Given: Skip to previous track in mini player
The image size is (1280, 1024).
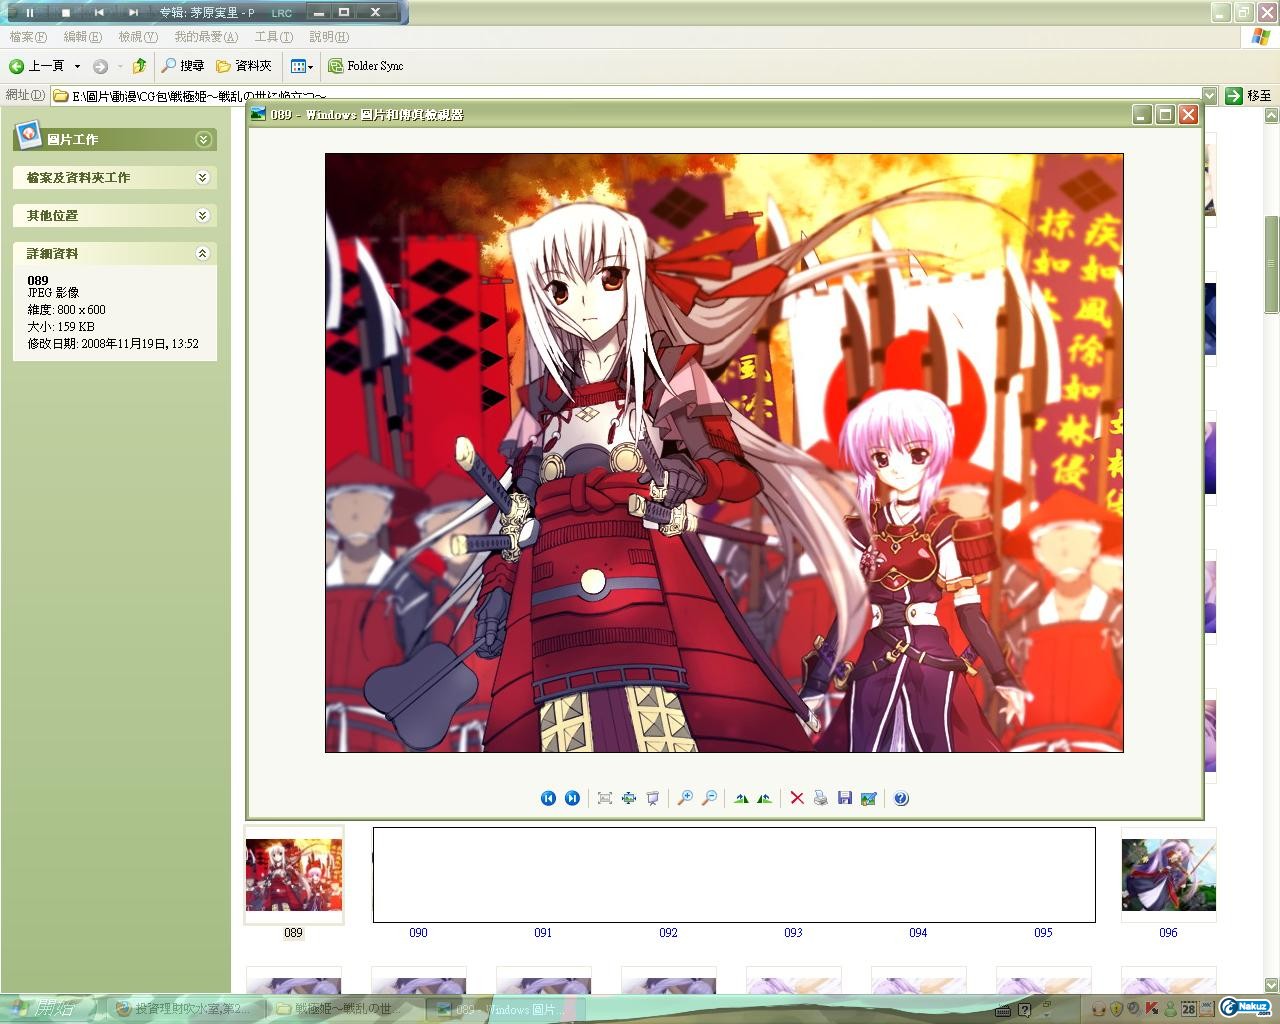Looking at the screenshot, I should coord(99,12).
